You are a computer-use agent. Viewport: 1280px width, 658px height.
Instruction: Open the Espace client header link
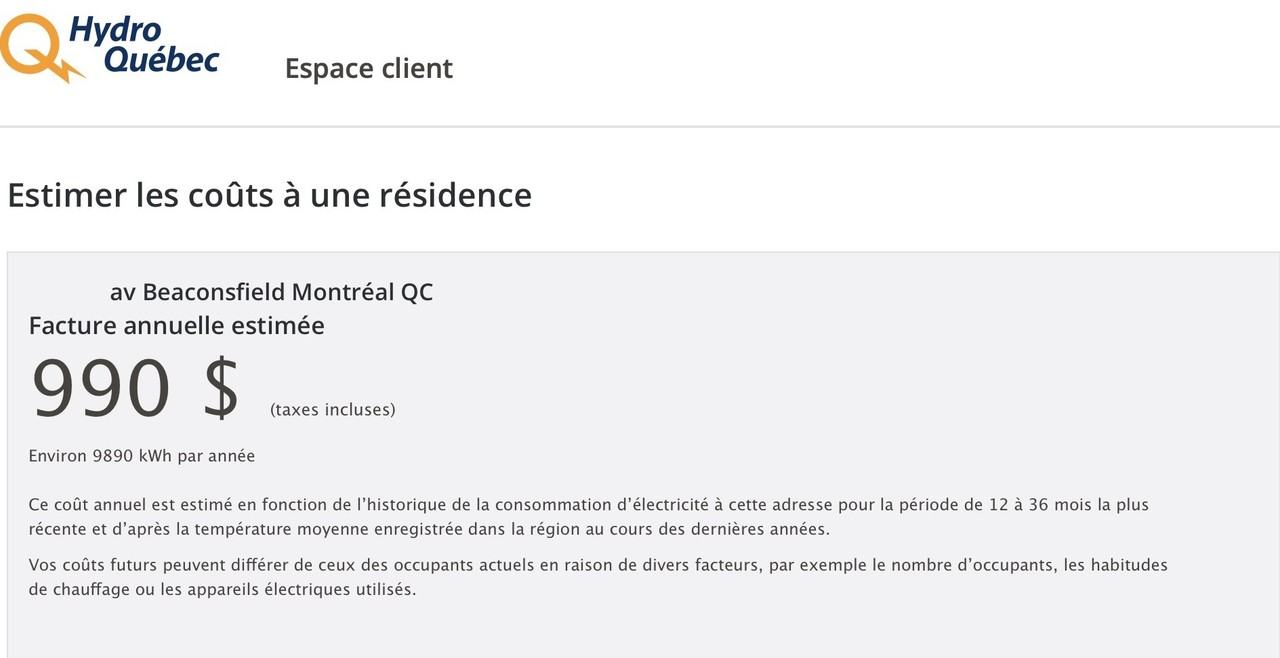point(368,68)
